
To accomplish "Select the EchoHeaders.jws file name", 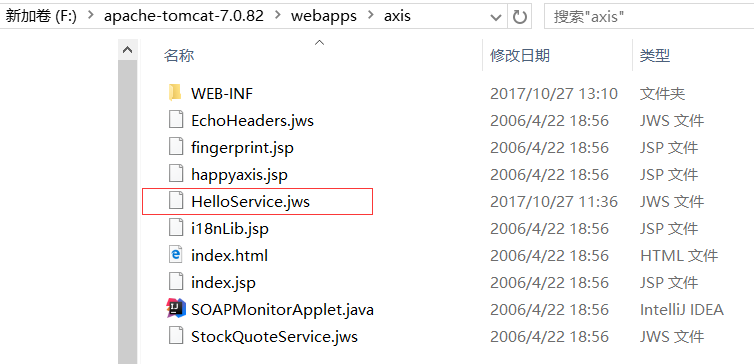I will click(252, 120).
